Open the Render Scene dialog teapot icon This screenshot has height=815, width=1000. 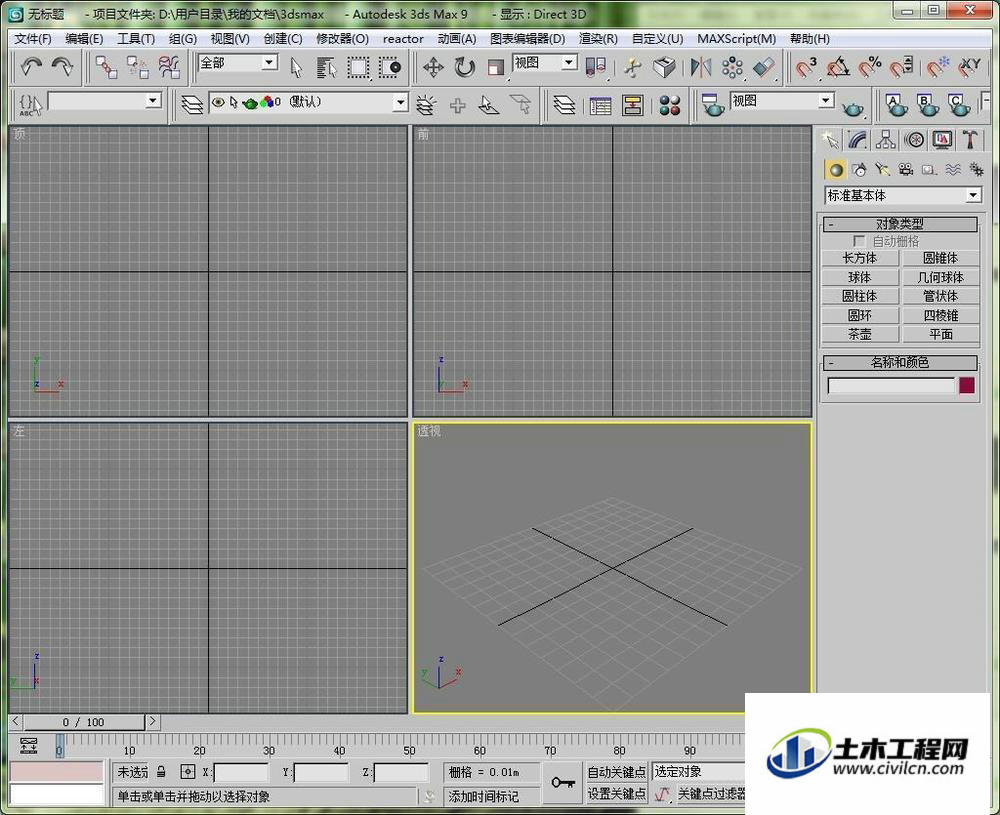pos(712,105)
